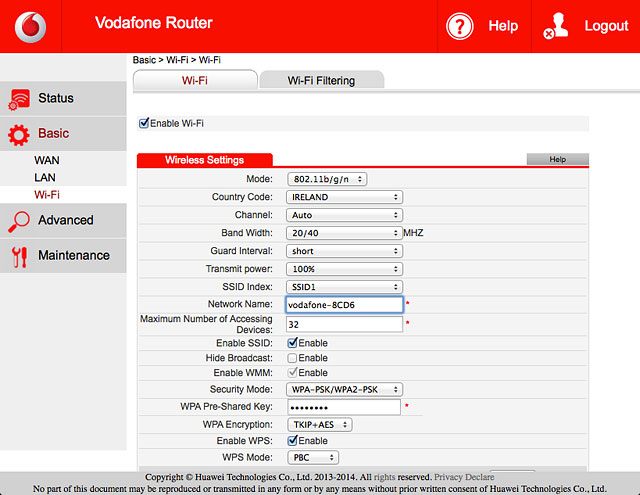
Task: Click the Help text in header
Action: point(503,26)
